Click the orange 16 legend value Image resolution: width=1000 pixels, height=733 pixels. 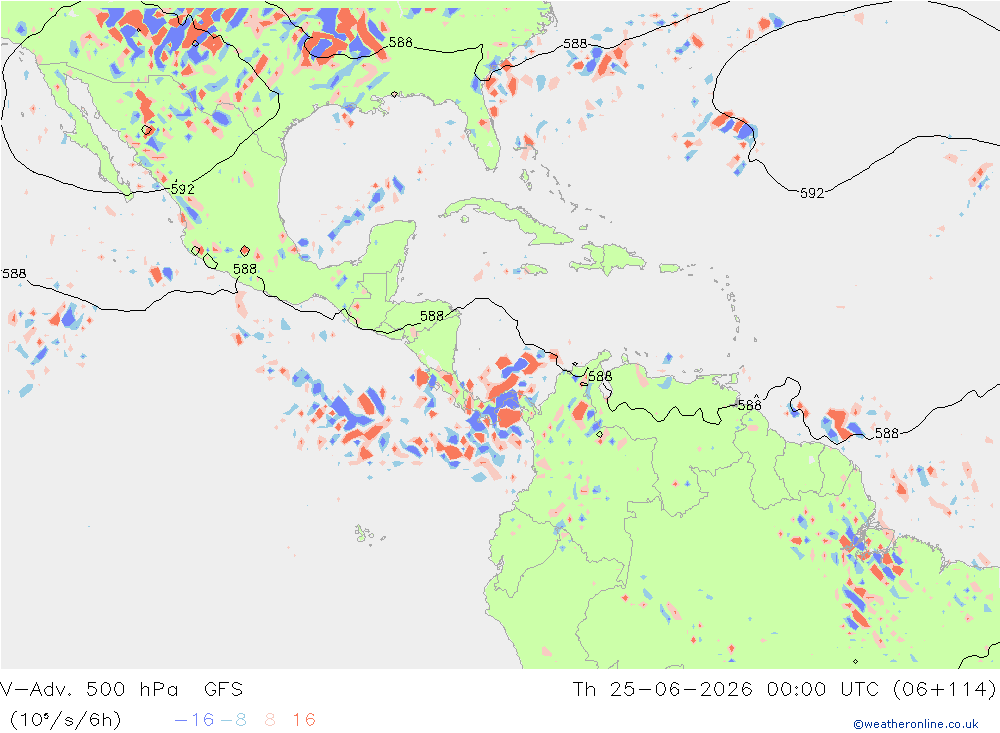click(304, 720)
